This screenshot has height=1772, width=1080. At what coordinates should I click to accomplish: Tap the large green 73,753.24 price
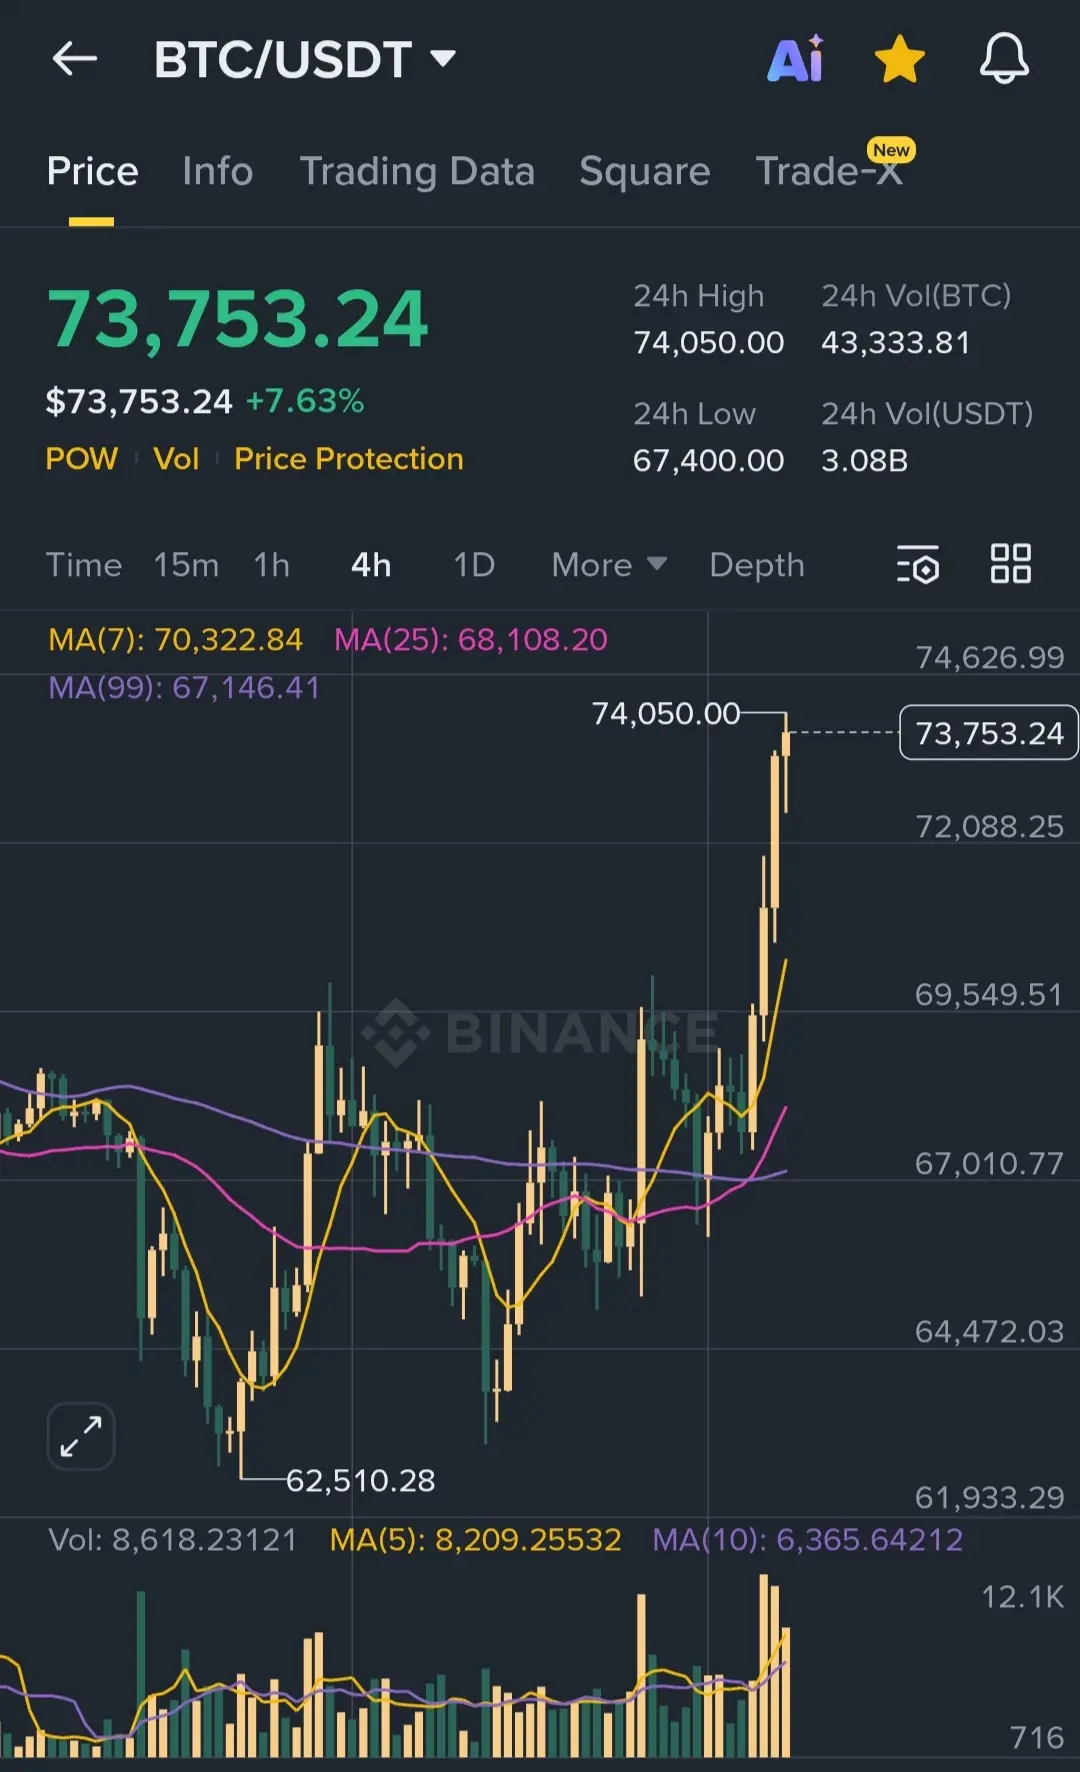[x=238, y=319]
